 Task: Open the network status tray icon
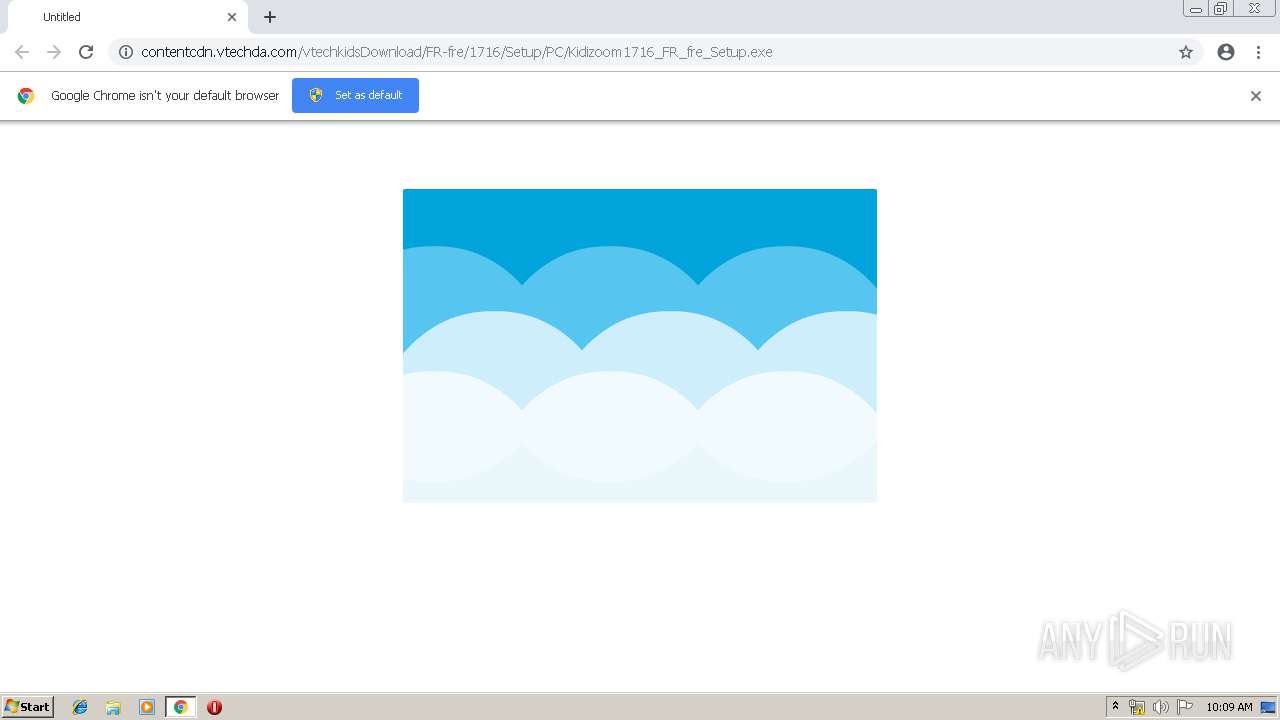[x=1137, y=707]
